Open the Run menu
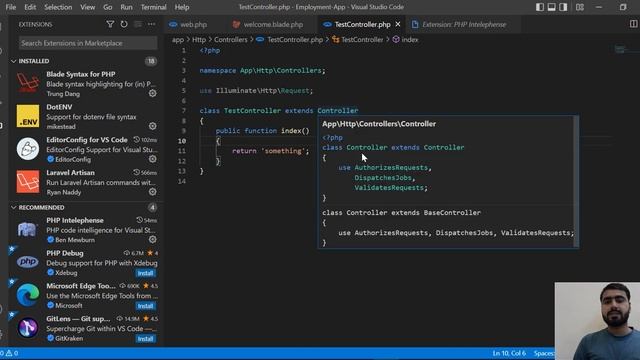Image resolution: width=640 pixels, height=360 pixels. (126, 7)
